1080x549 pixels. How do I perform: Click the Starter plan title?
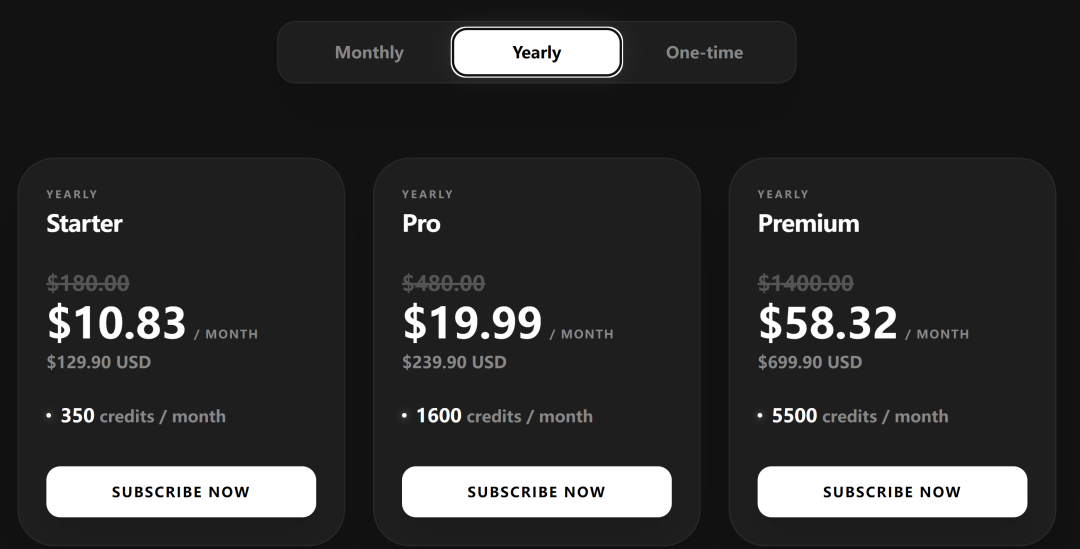click(84, 223)
